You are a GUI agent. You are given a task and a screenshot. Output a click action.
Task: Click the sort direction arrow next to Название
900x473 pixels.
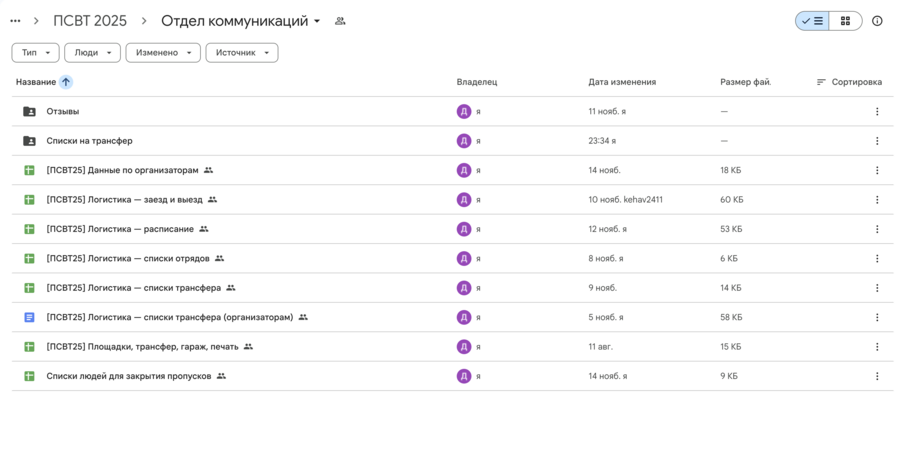(66, 82)
